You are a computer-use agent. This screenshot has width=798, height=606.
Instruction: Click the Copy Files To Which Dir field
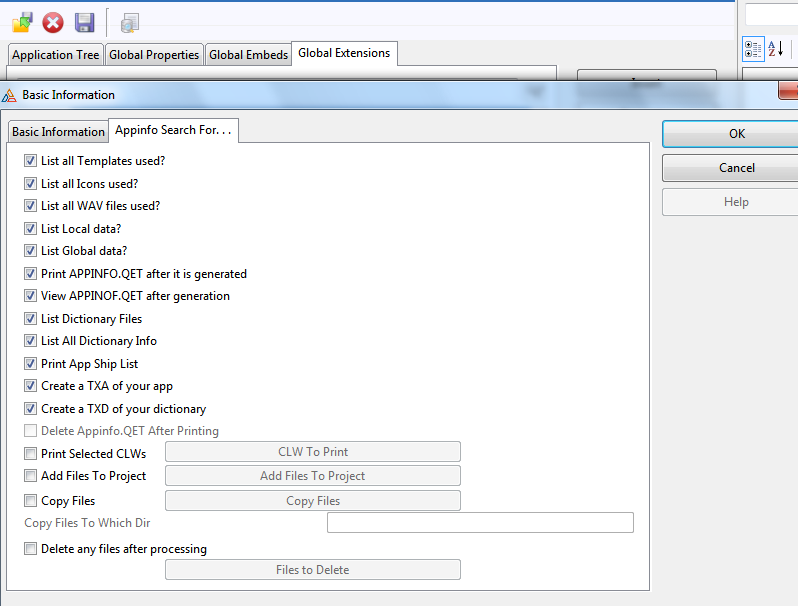[x=480, y=523]
